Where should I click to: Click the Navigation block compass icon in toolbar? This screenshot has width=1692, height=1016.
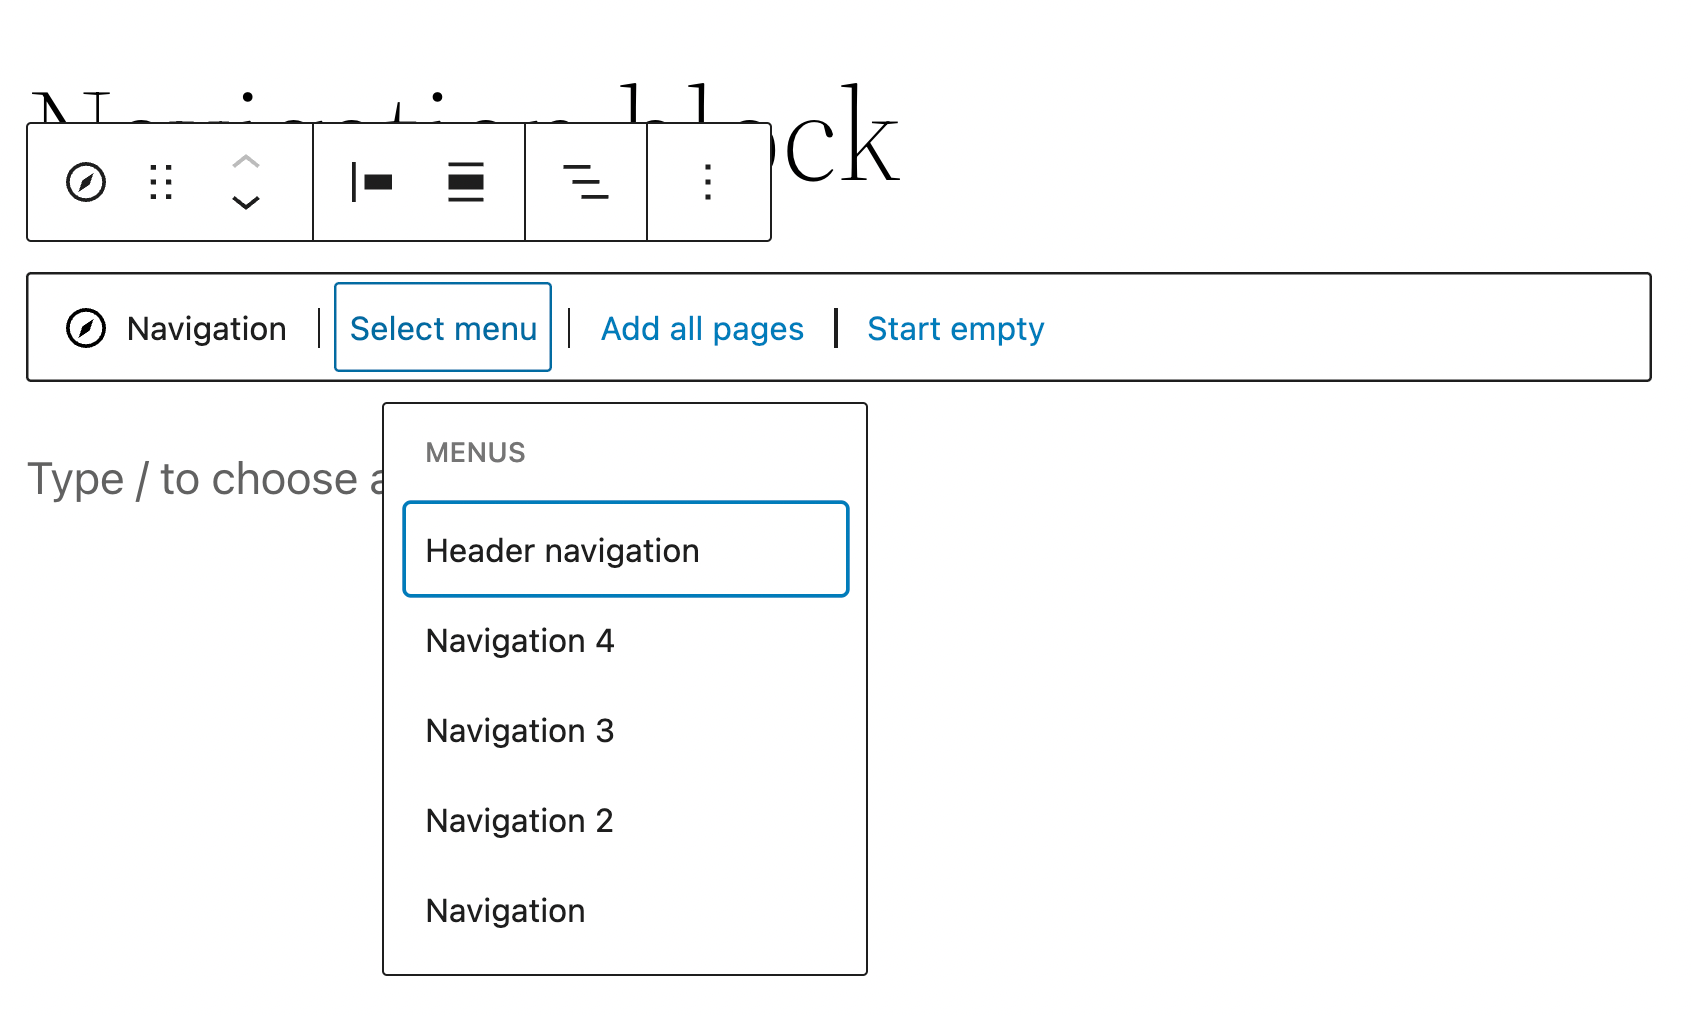(x=86, y=182)
